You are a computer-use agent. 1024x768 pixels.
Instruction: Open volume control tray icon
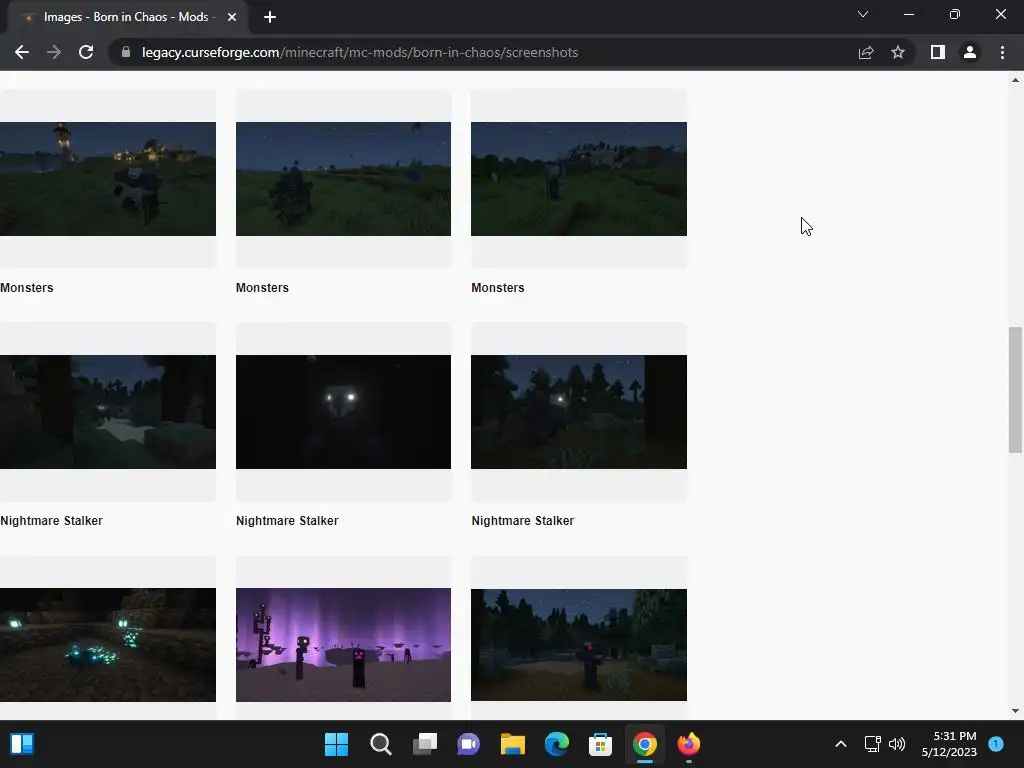pos(897,744)
